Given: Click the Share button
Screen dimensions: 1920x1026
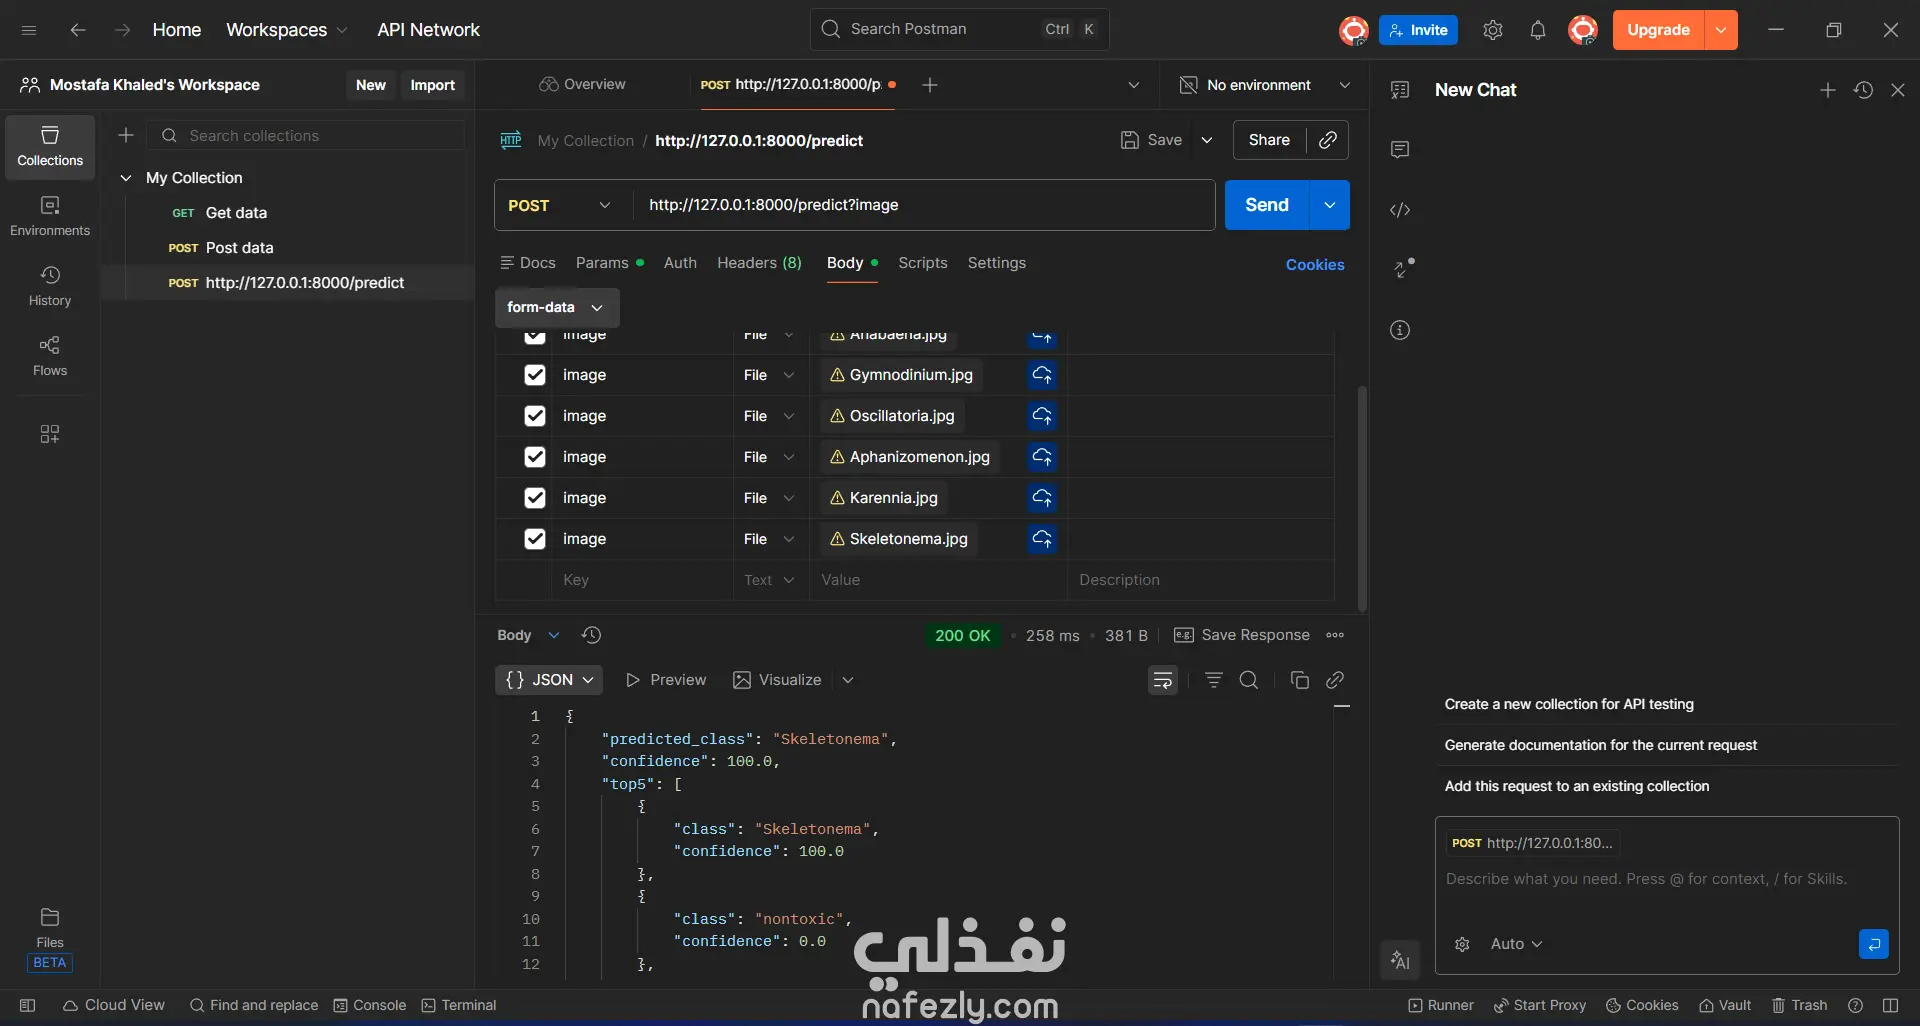Looking at the screenshot, I should click(x=1269, y=140).
